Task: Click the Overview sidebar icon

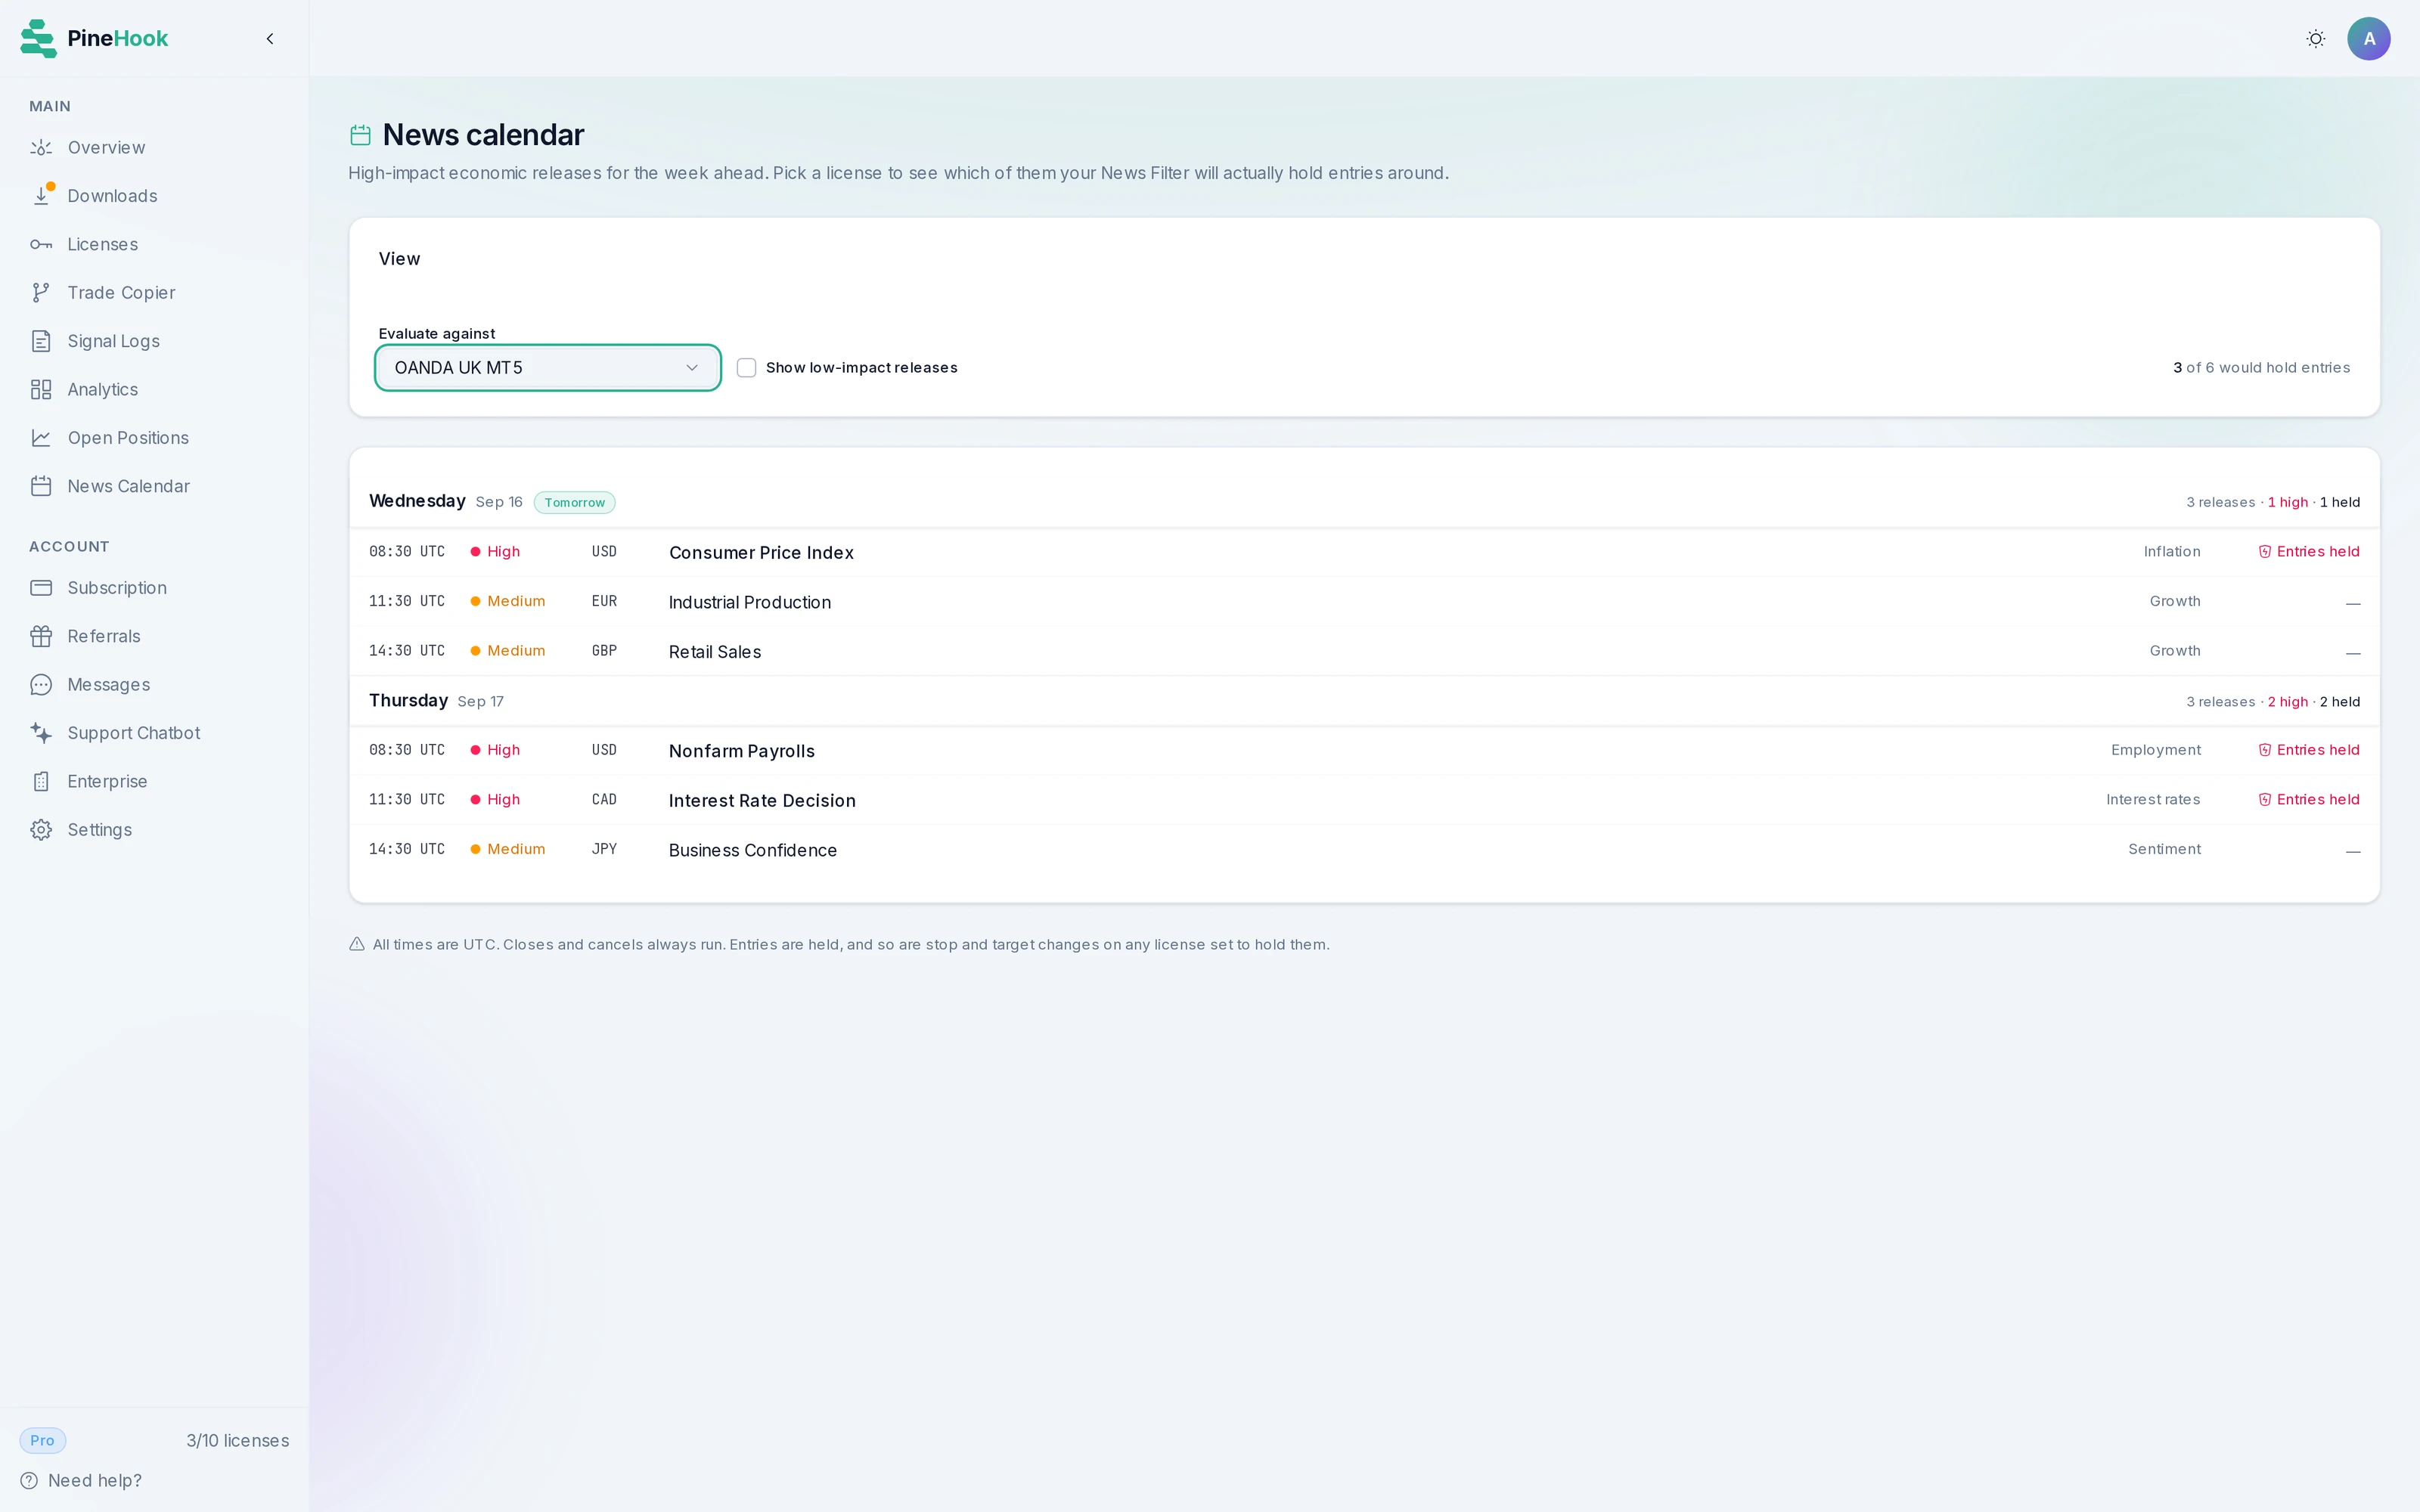Action: (41, 148)
